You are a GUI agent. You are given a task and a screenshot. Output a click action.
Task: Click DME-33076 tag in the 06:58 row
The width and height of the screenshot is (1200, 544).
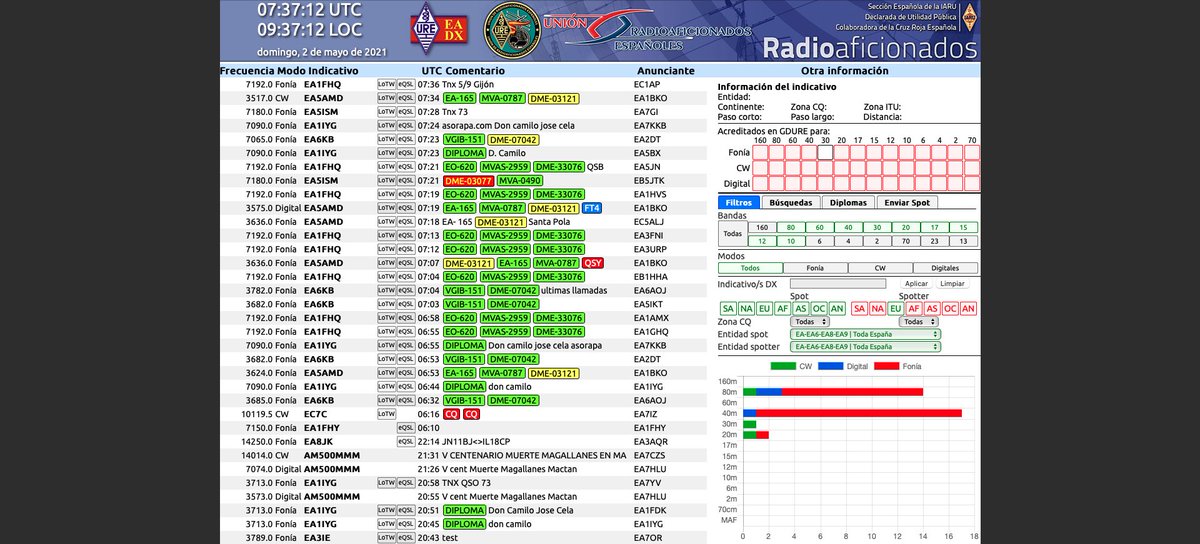pyautogui.click(x=559, y=318)
